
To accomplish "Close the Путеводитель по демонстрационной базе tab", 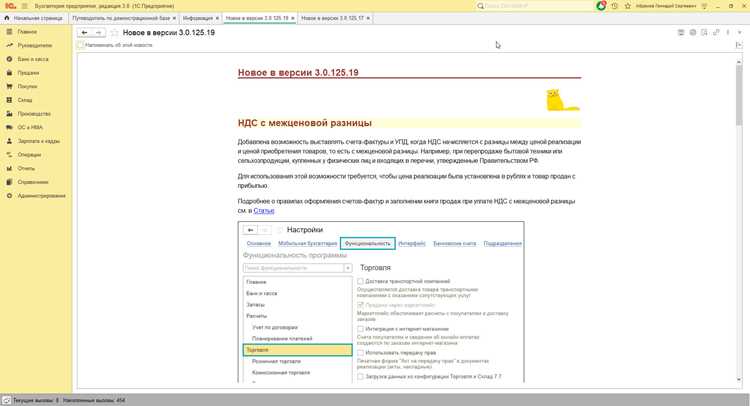I will 174,18.
